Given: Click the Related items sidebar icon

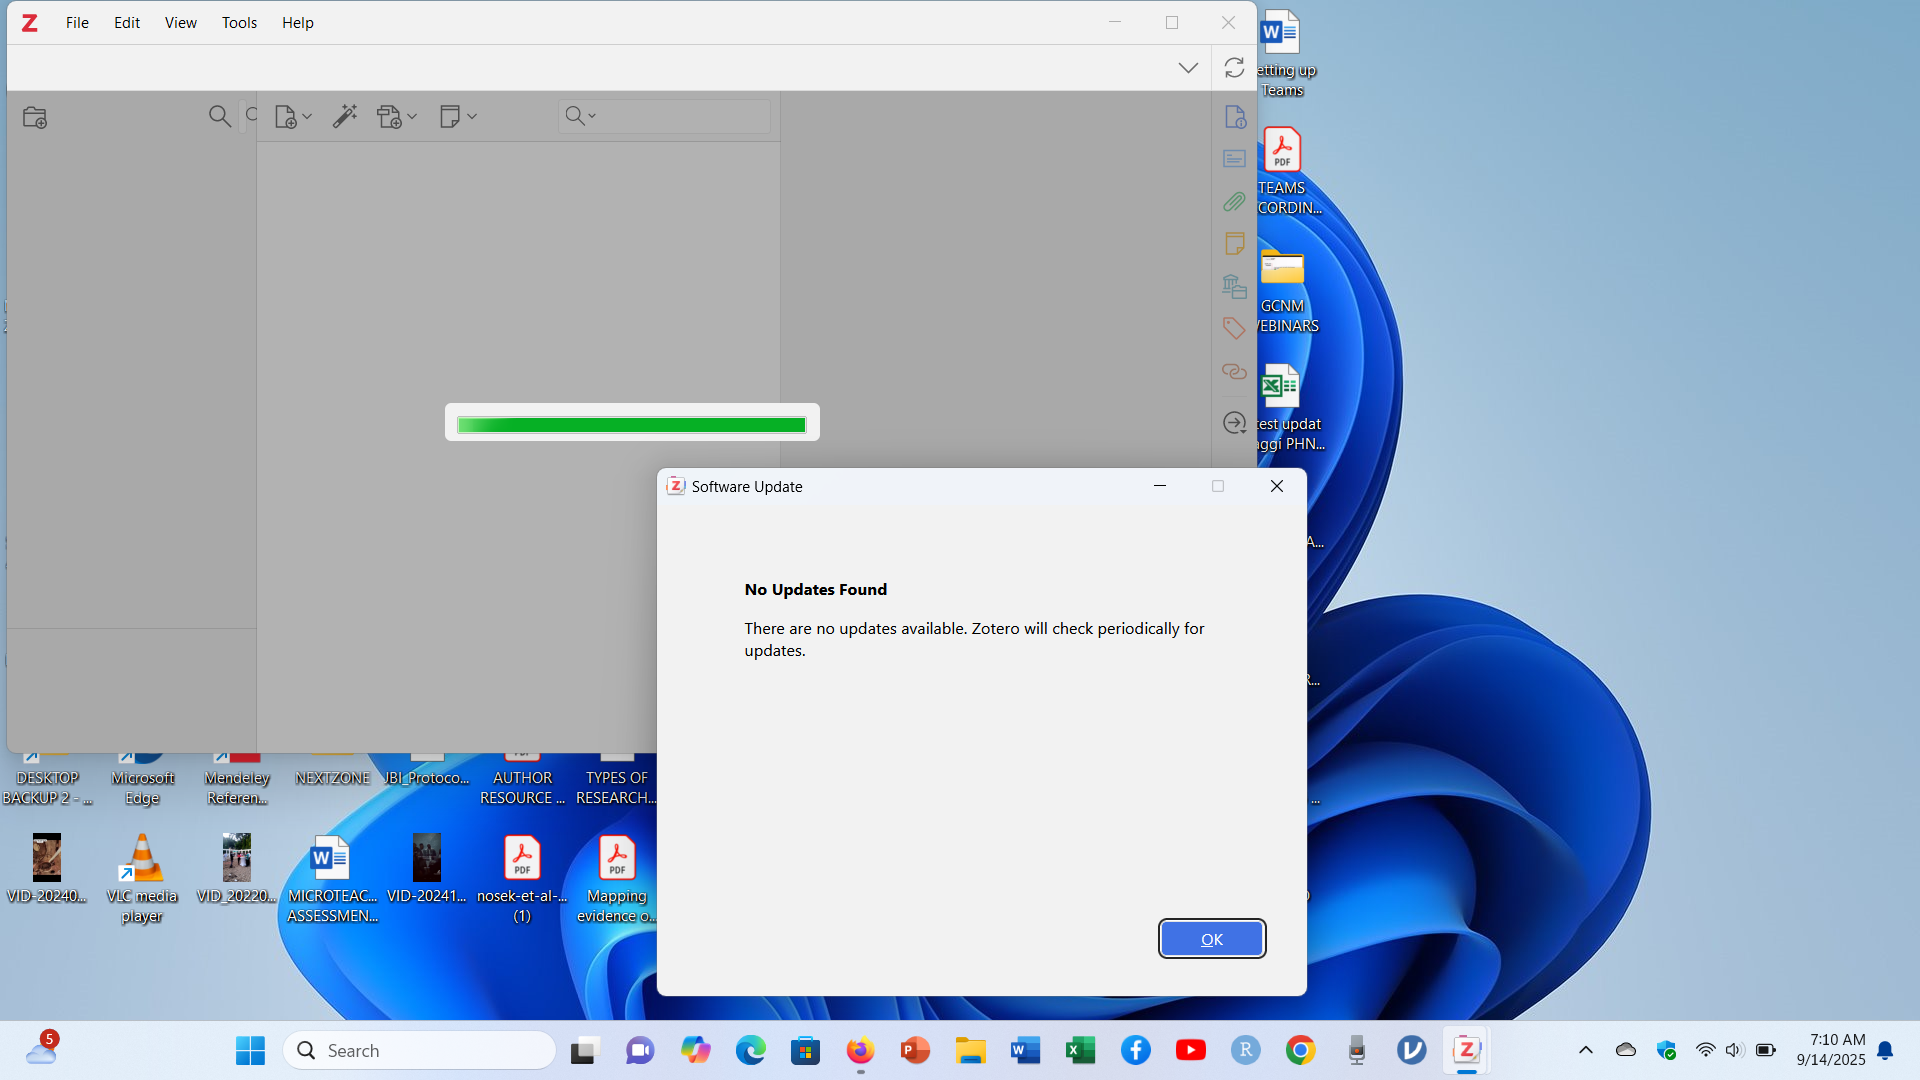Looking at the screenshot, I should [1234, 371].
